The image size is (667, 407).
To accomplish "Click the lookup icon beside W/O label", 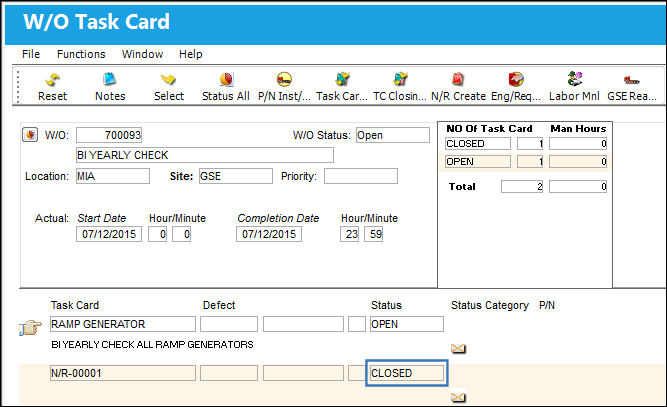I will (x=30, y=135).
